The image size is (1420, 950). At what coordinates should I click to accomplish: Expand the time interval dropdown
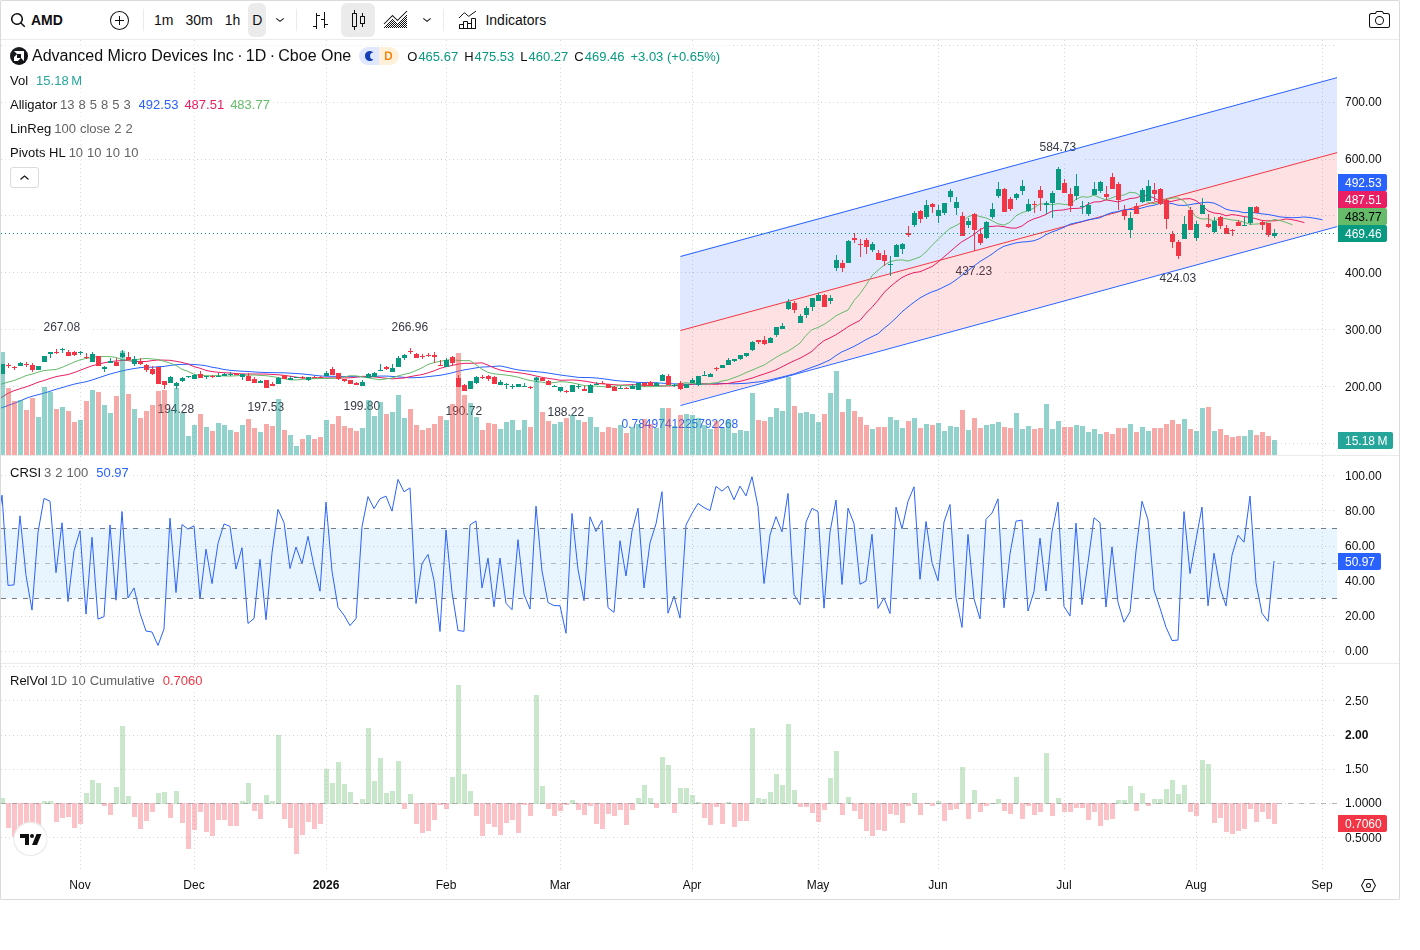280,20
